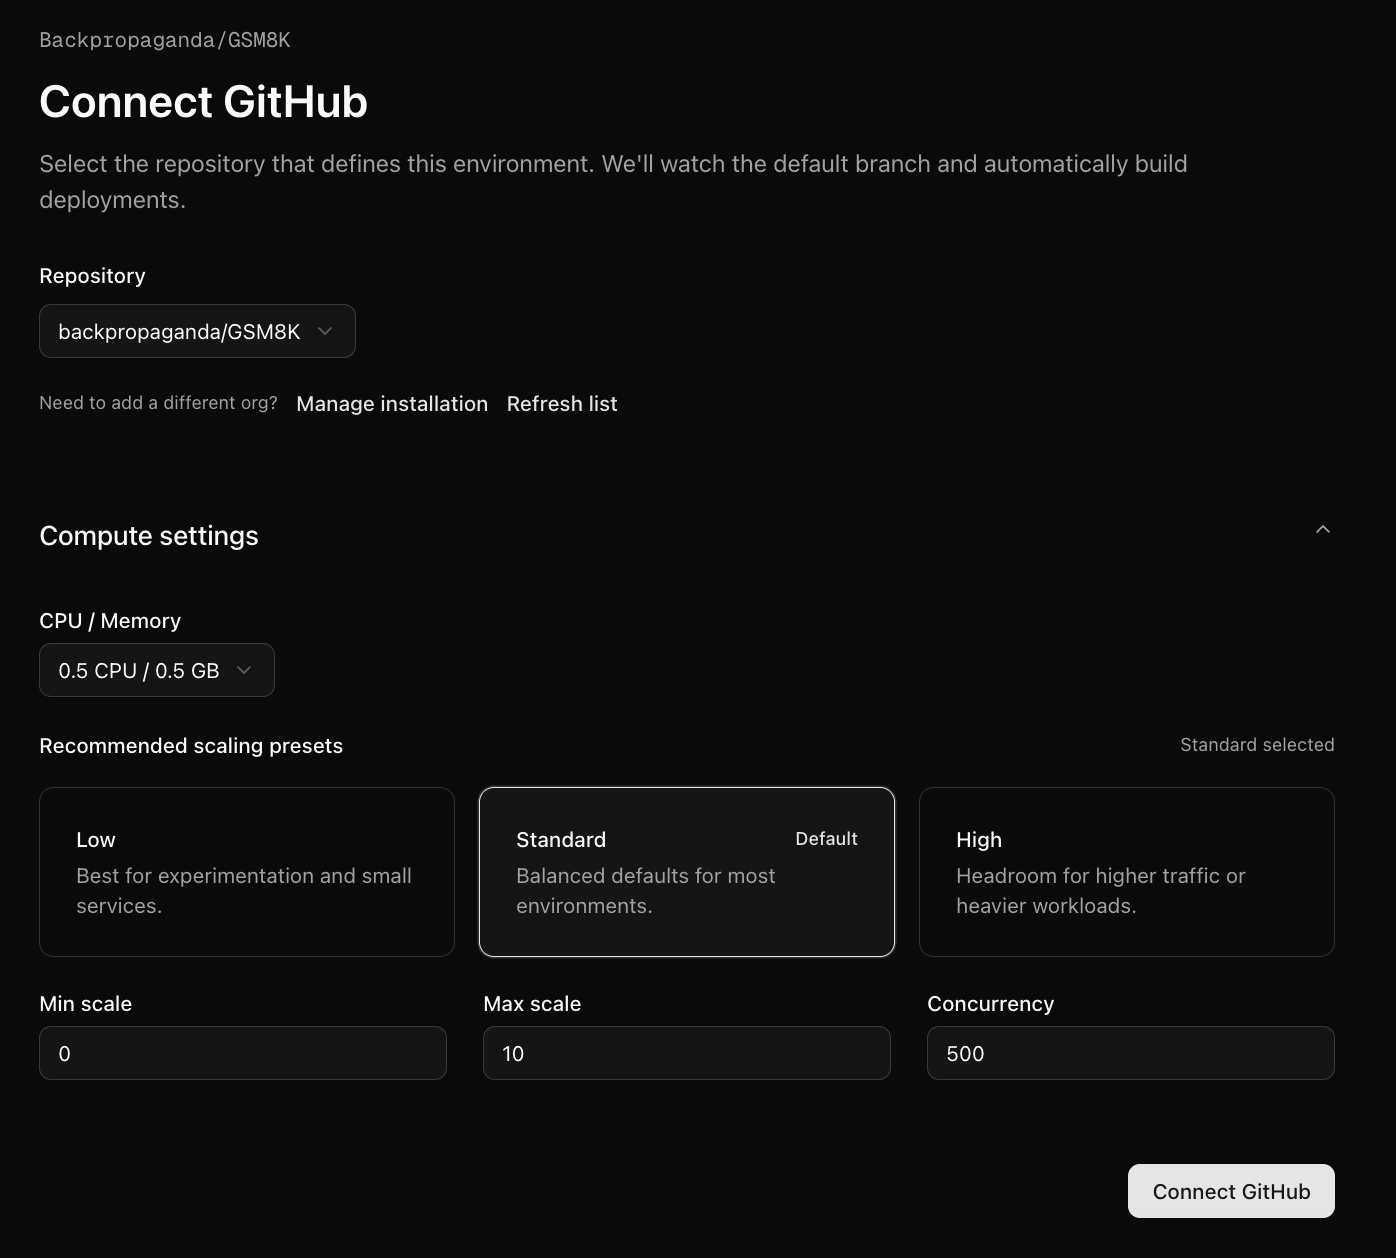This screenshot has height=1258, width=1396.
Task: Click the Default badge on Standard preset
Action: point(826,839)
